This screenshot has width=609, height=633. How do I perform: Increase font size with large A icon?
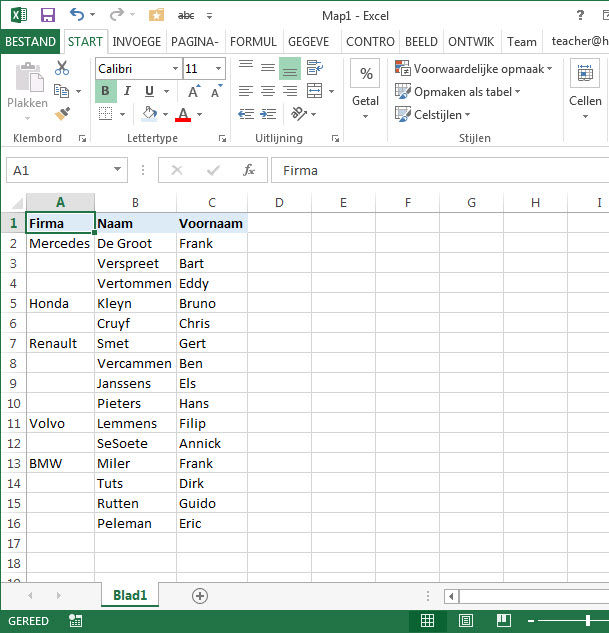coord(194,92)
